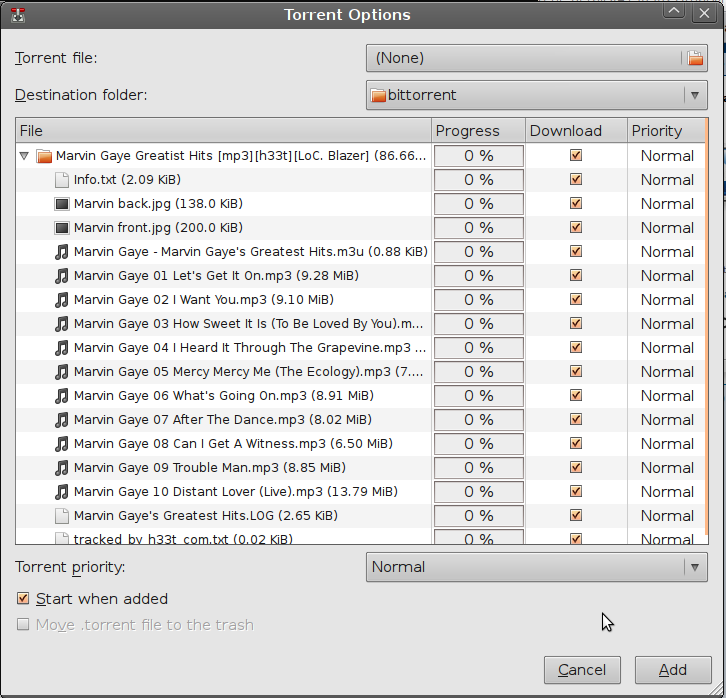Click progress bar for 07 After The Dance.mp3
The width and height of the screenshot is (726, 698).
478,420
